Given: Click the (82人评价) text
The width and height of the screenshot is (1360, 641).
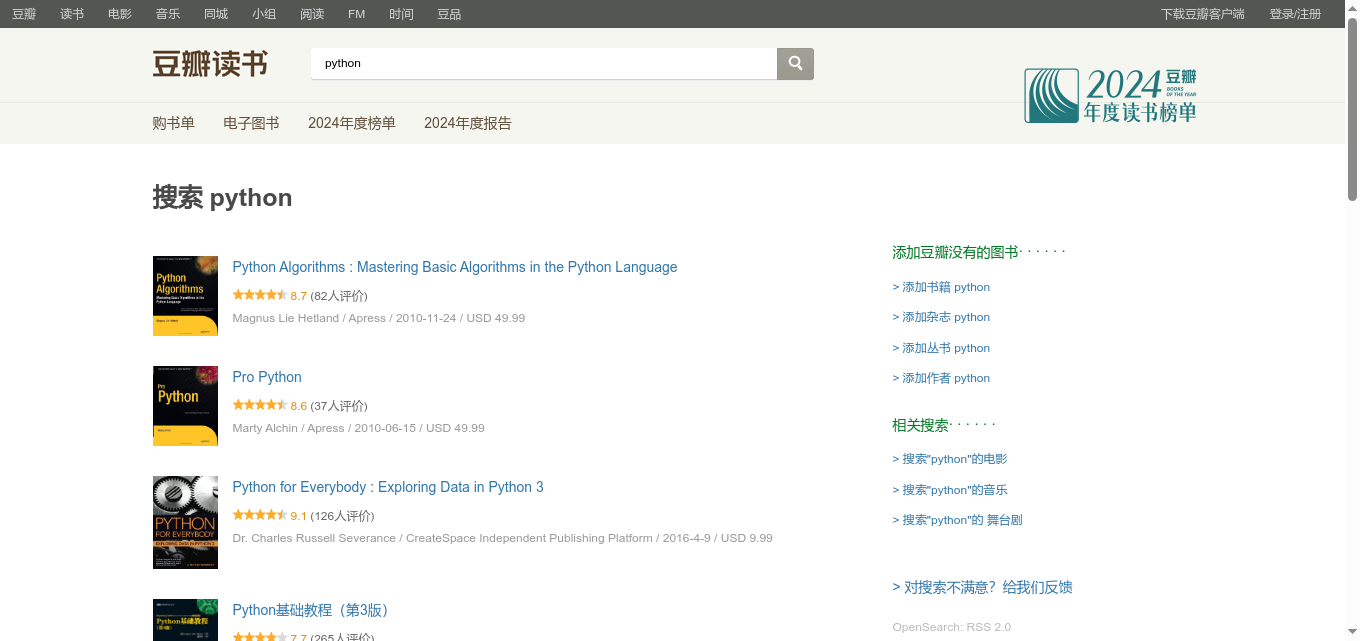Looking at the screenshot, I should click(339, 296).
